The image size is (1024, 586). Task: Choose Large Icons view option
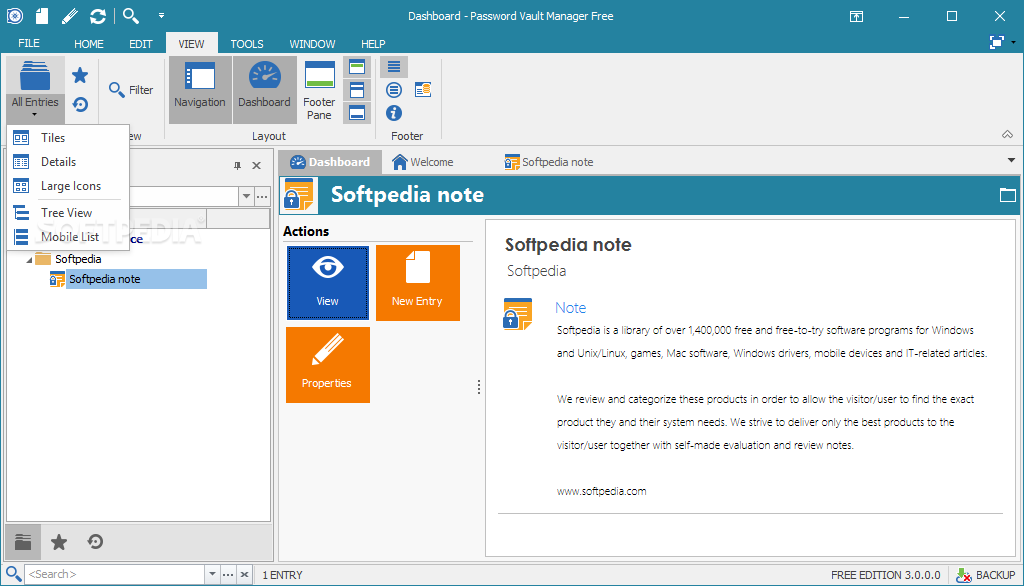point(67,186)
